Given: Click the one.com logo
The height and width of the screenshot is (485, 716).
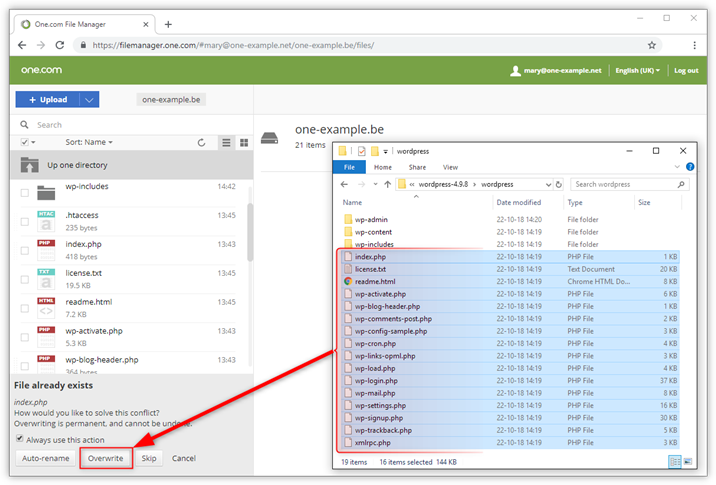Looking at the screenshot, I should tap(41, 70).
